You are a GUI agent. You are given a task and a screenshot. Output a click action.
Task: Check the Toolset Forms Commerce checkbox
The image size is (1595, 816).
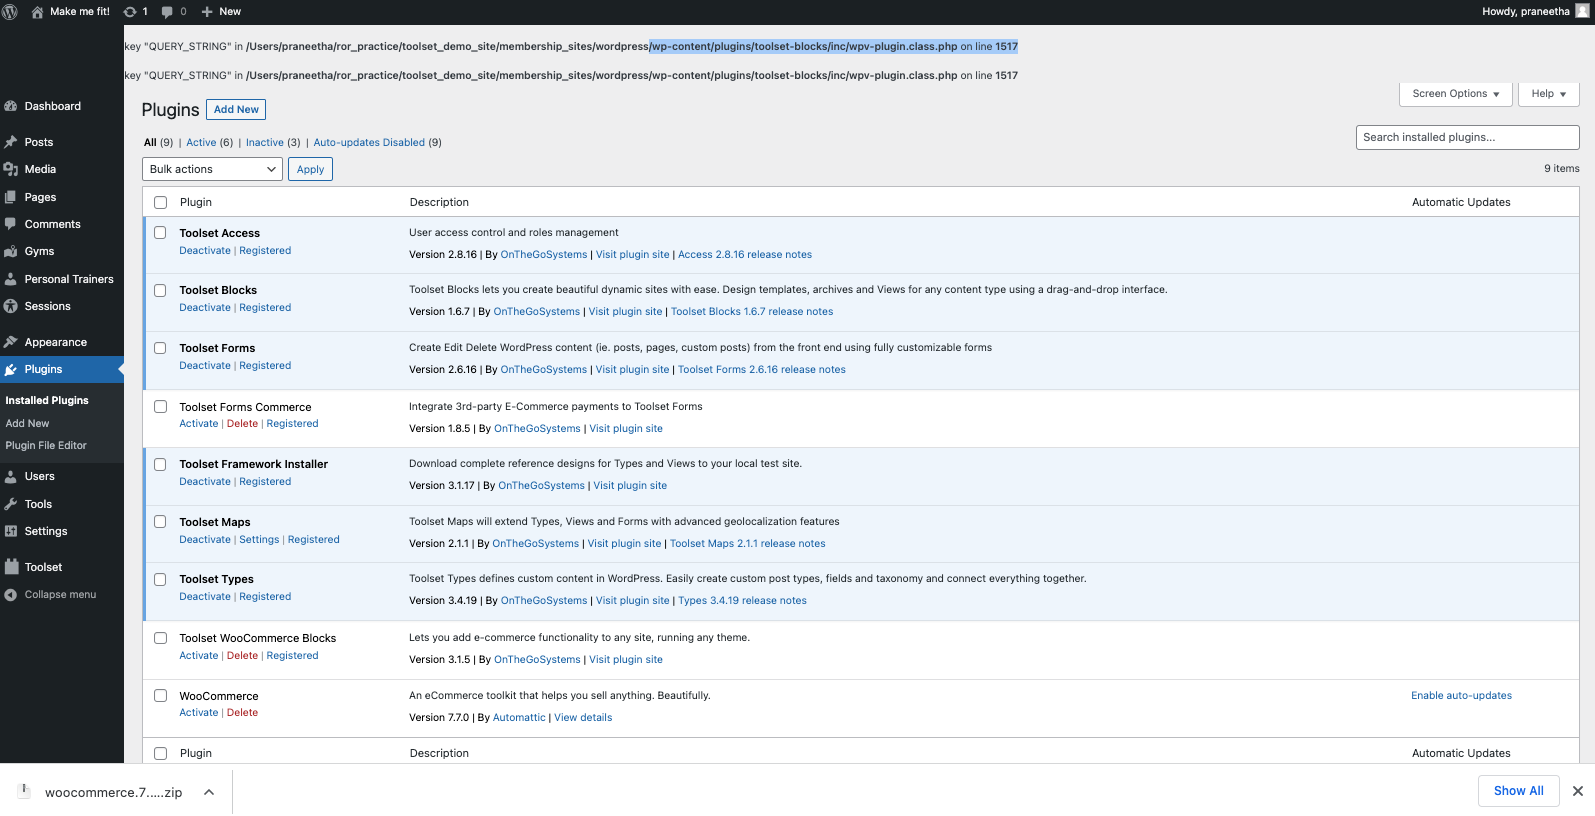click(160, 407)
